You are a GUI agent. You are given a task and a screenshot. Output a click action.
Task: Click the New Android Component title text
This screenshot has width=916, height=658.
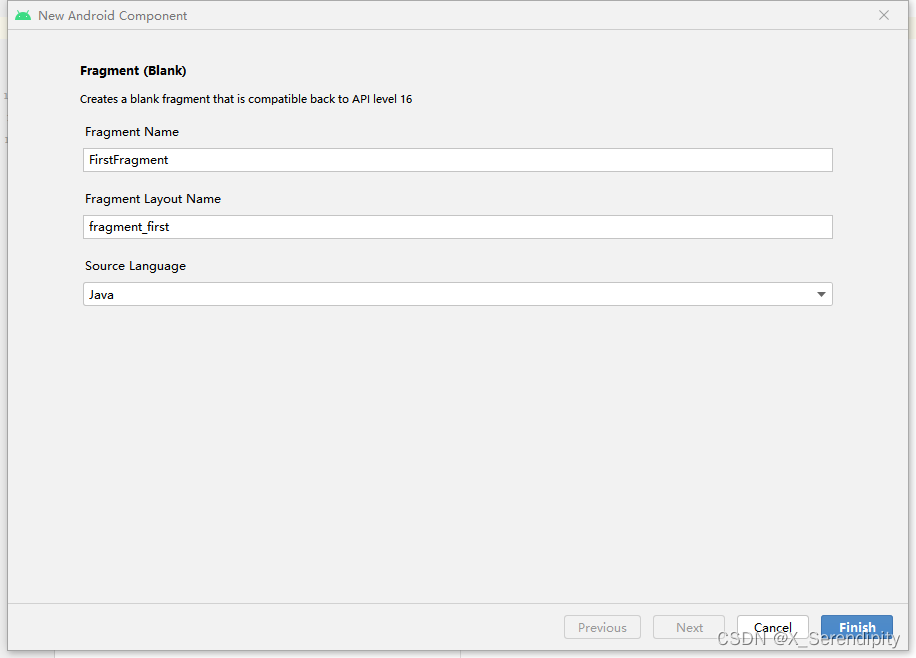[x=113, y=16]
